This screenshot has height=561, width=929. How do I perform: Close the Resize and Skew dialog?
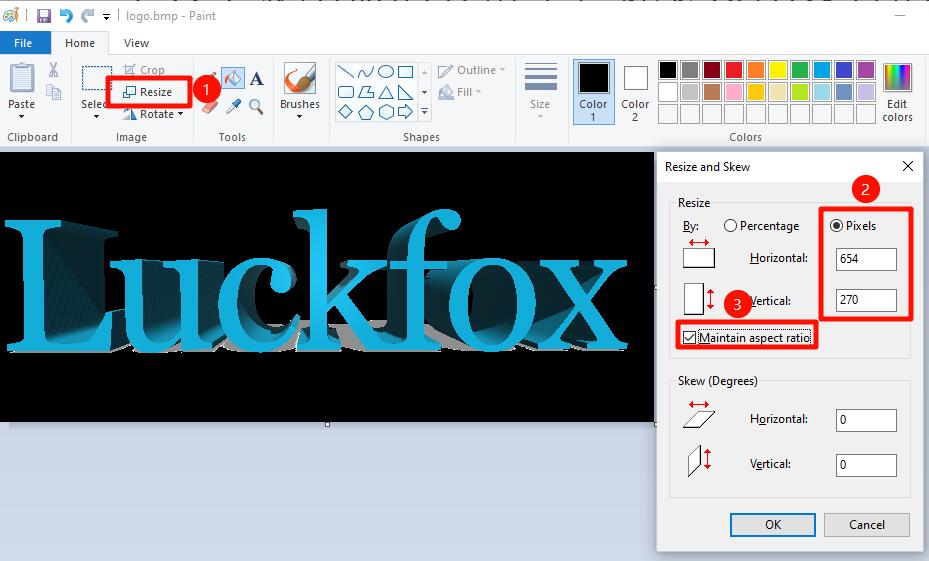pos(908,166)
